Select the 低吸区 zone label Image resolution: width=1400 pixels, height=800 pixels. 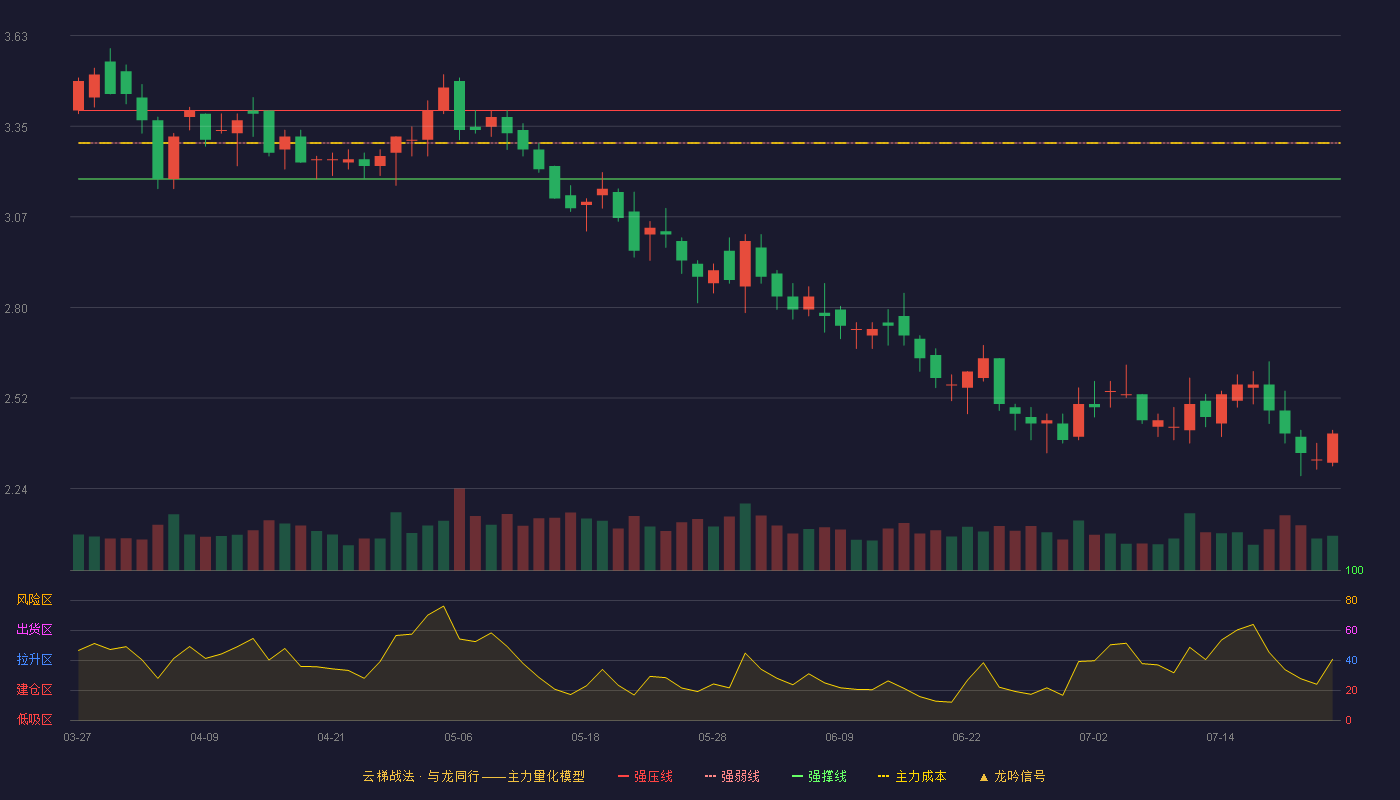[35, 720]
